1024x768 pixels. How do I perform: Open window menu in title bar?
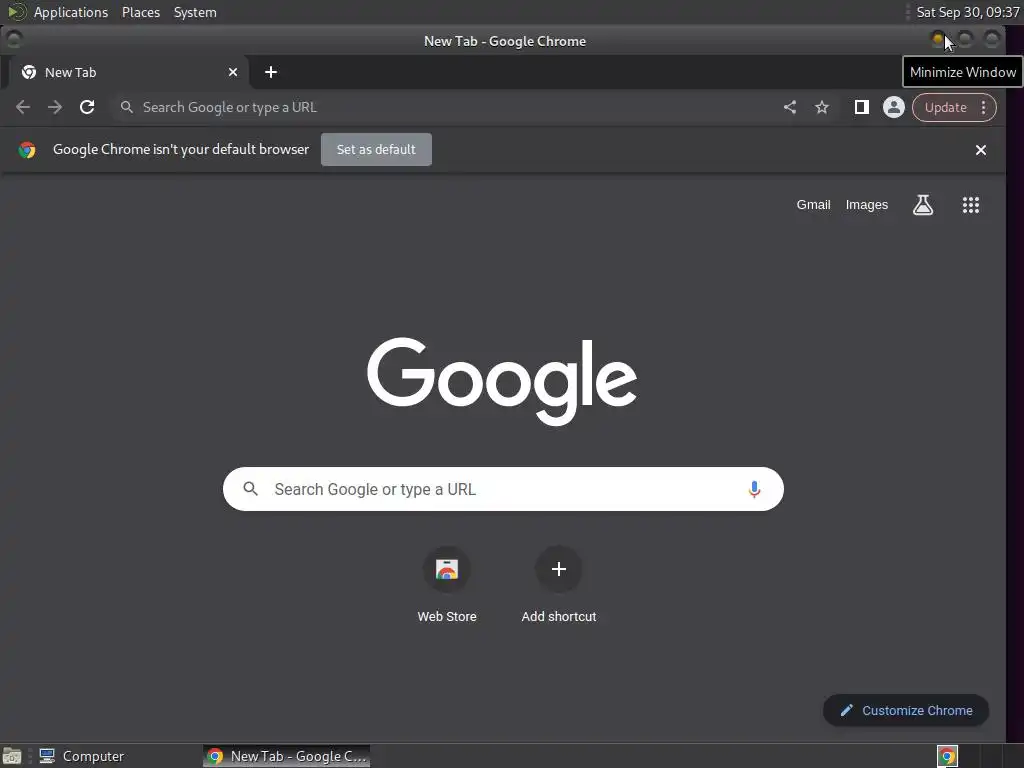pyautogui.click(x=14, y=40)
